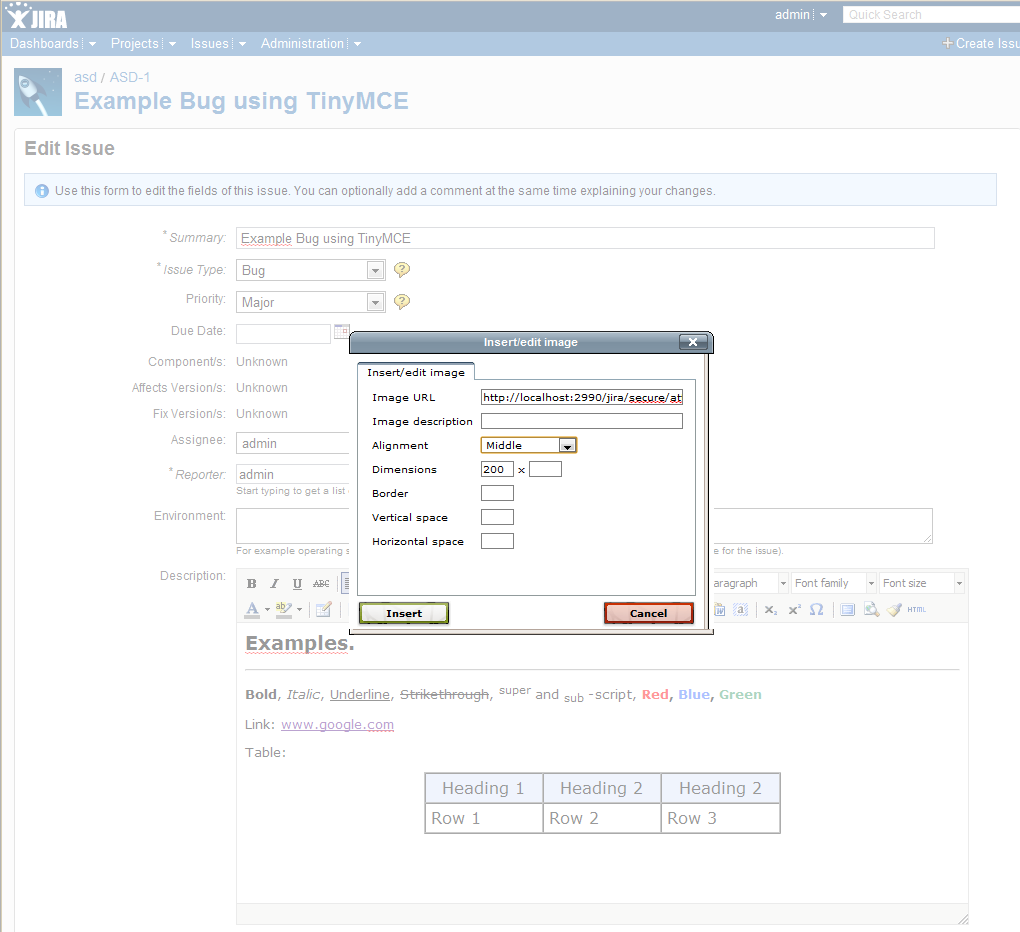Apply superscript formatting
Viewport: 1020px width, 932px height.
point(793,609)
